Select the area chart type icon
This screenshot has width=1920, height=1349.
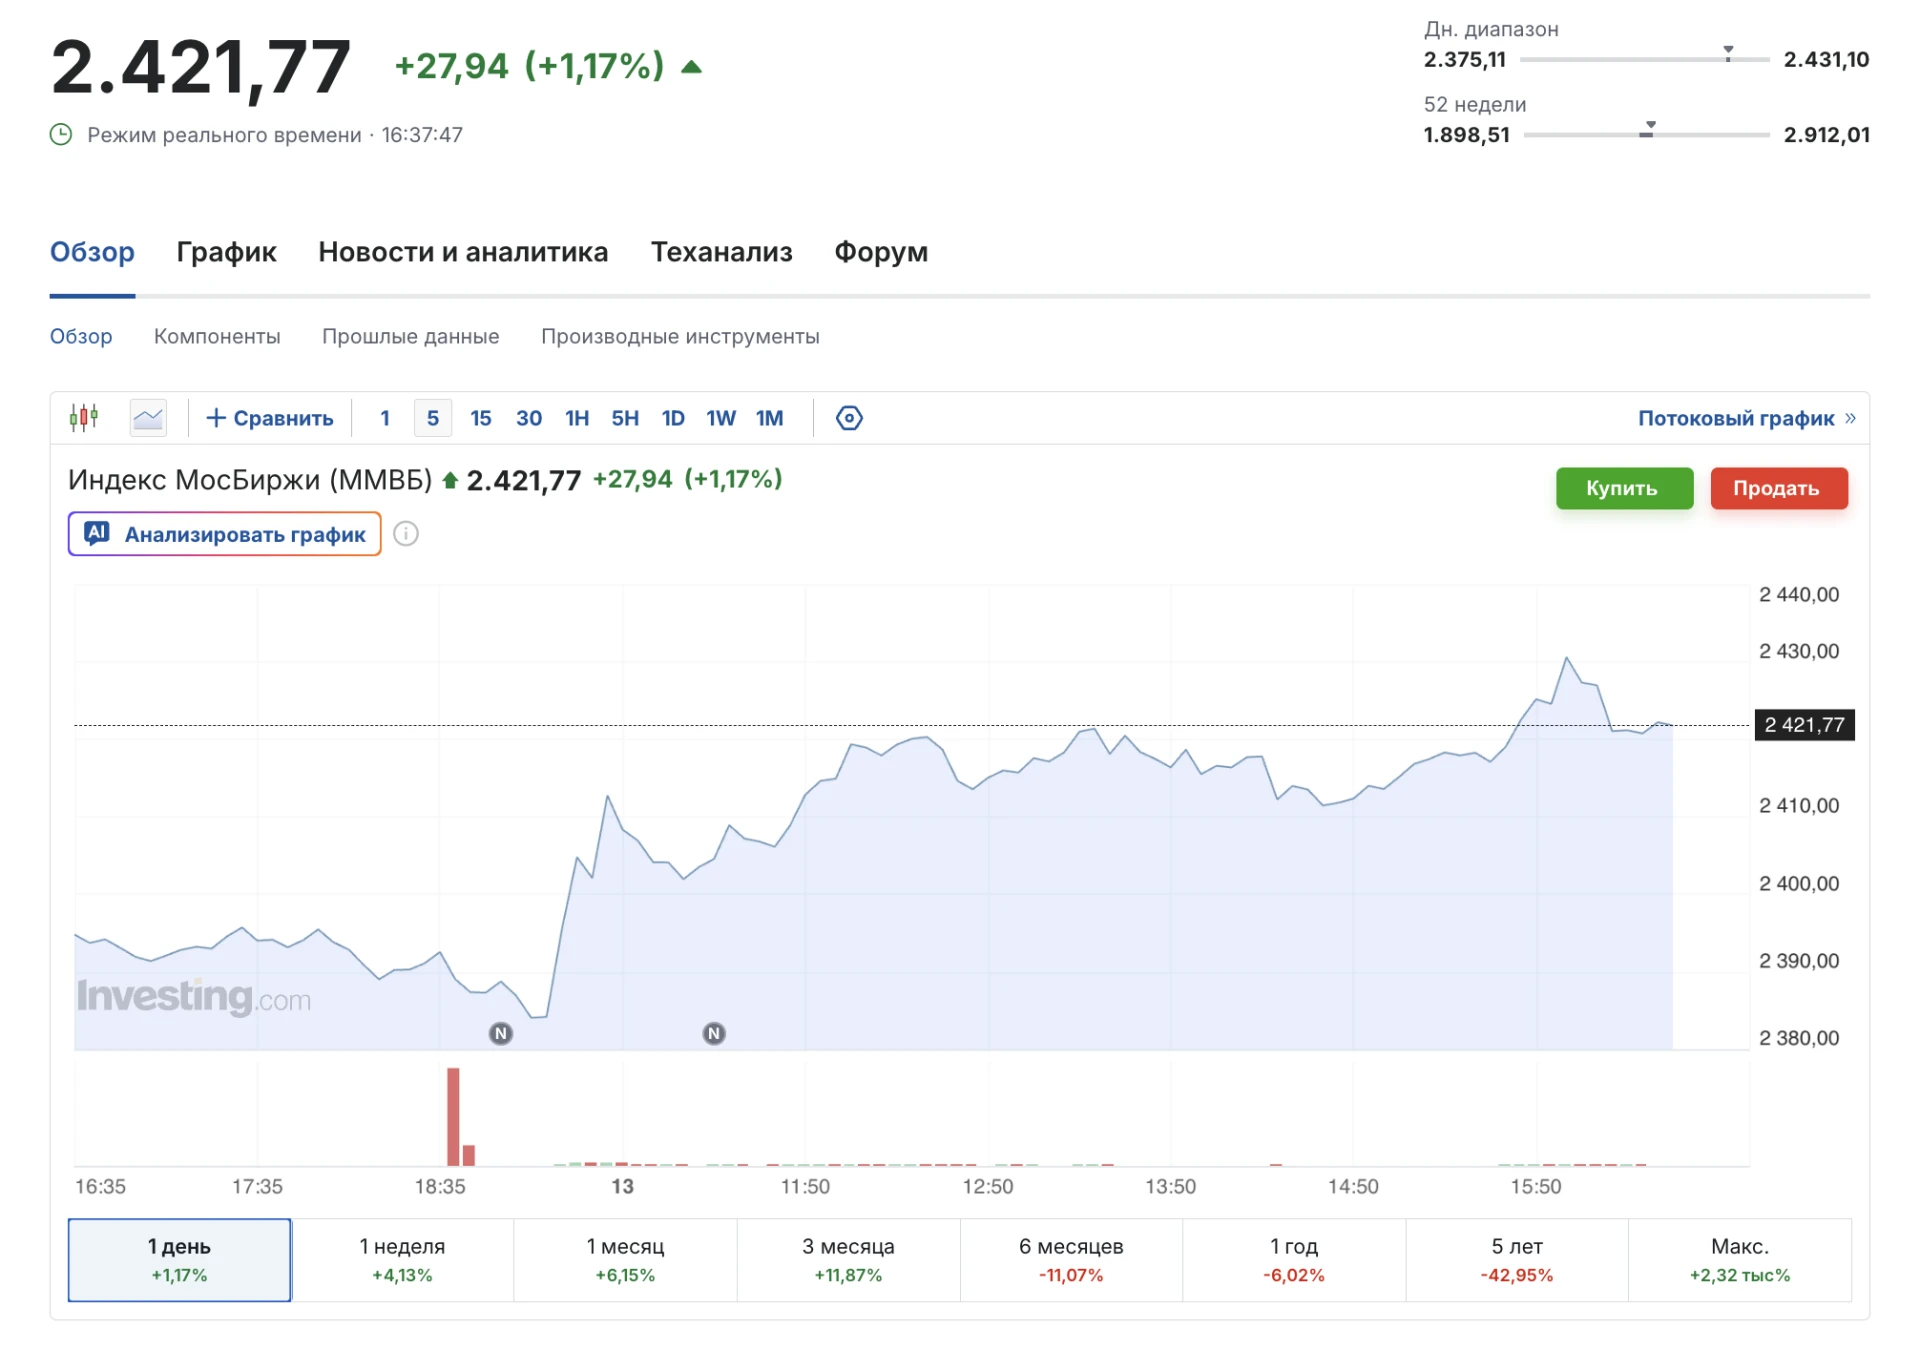pos(148,417)
